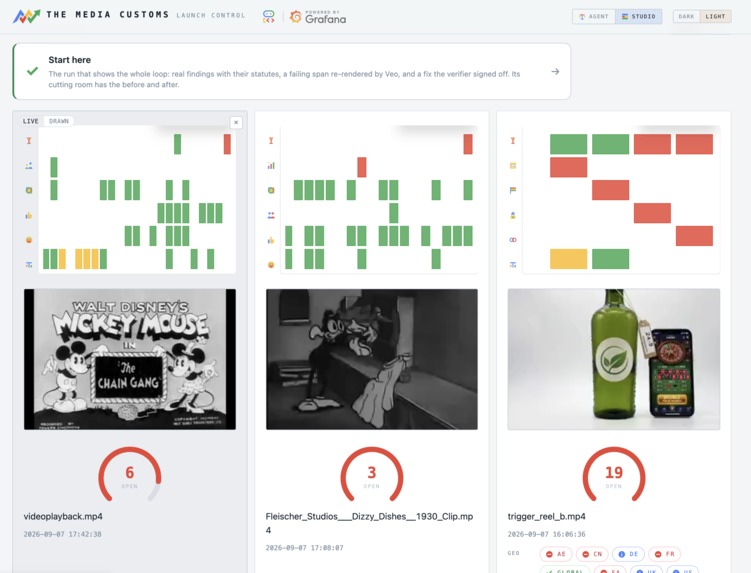Image resolution: width=751 pixels, height=573 pixels.
Task: Click the bar-chart row icon in Dizzy Dishes chart
Action: pos(271,165)
